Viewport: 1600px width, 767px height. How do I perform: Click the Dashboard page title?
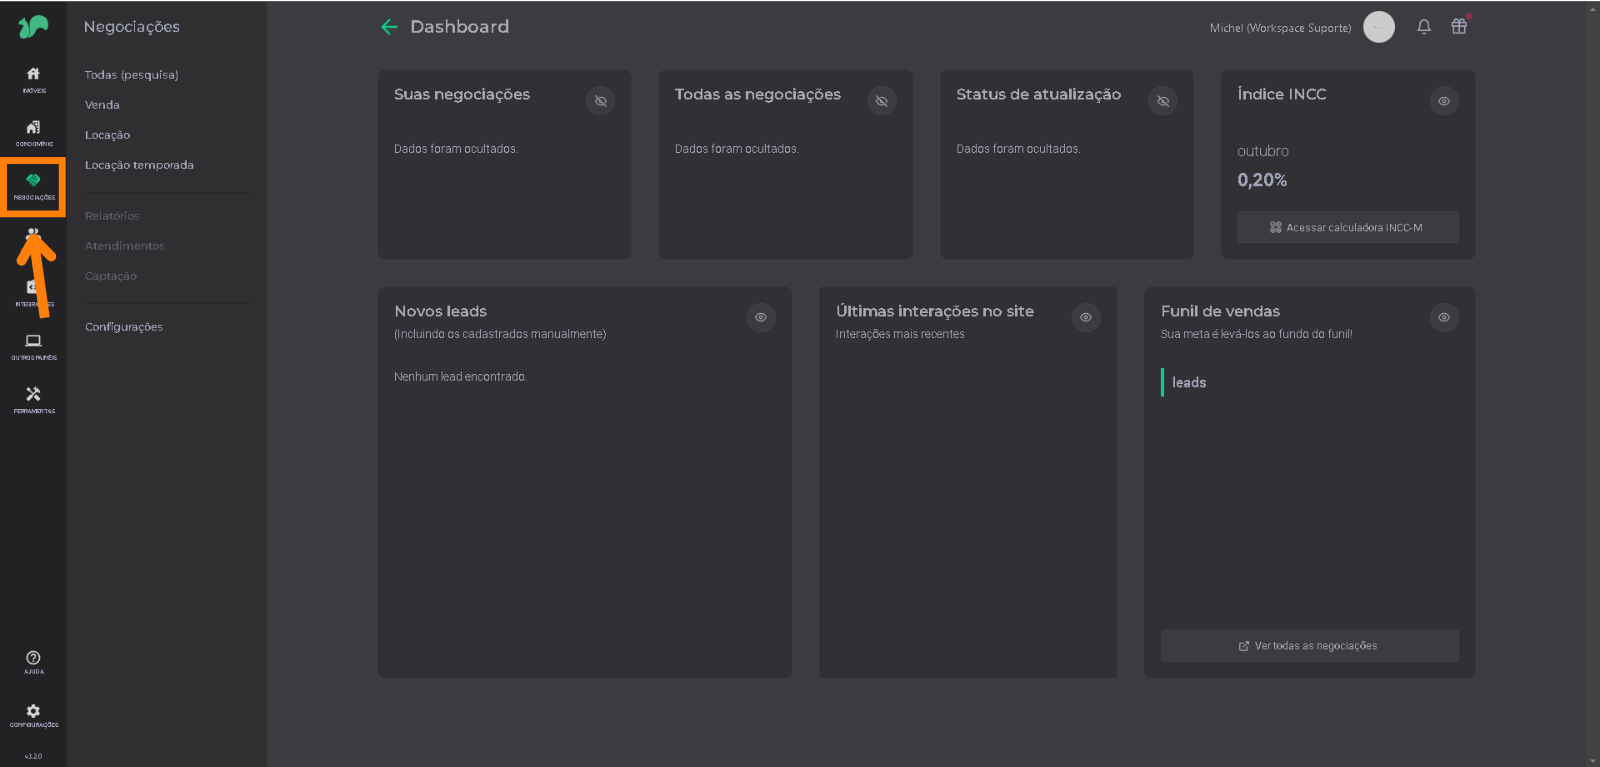tap(459, 27)
